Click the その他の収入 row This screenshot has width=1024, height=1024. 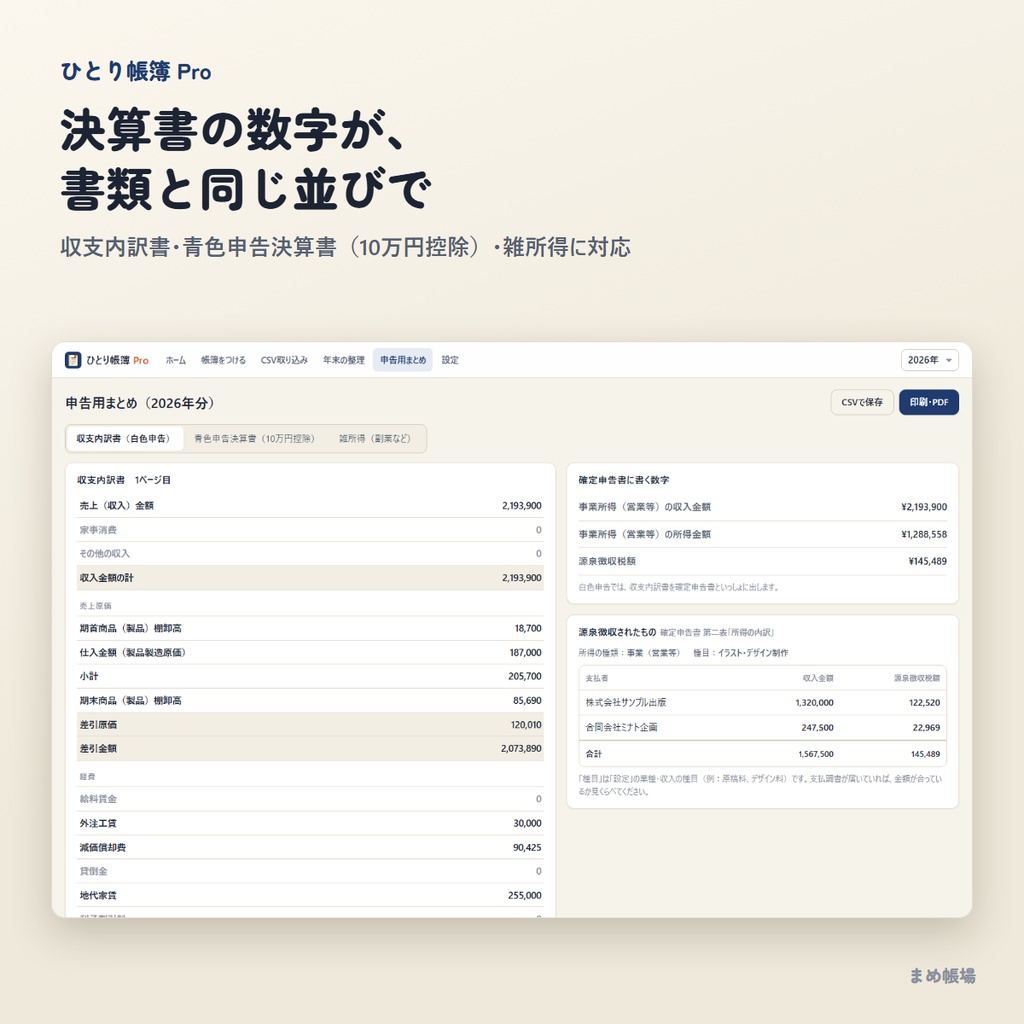[310, 553]
